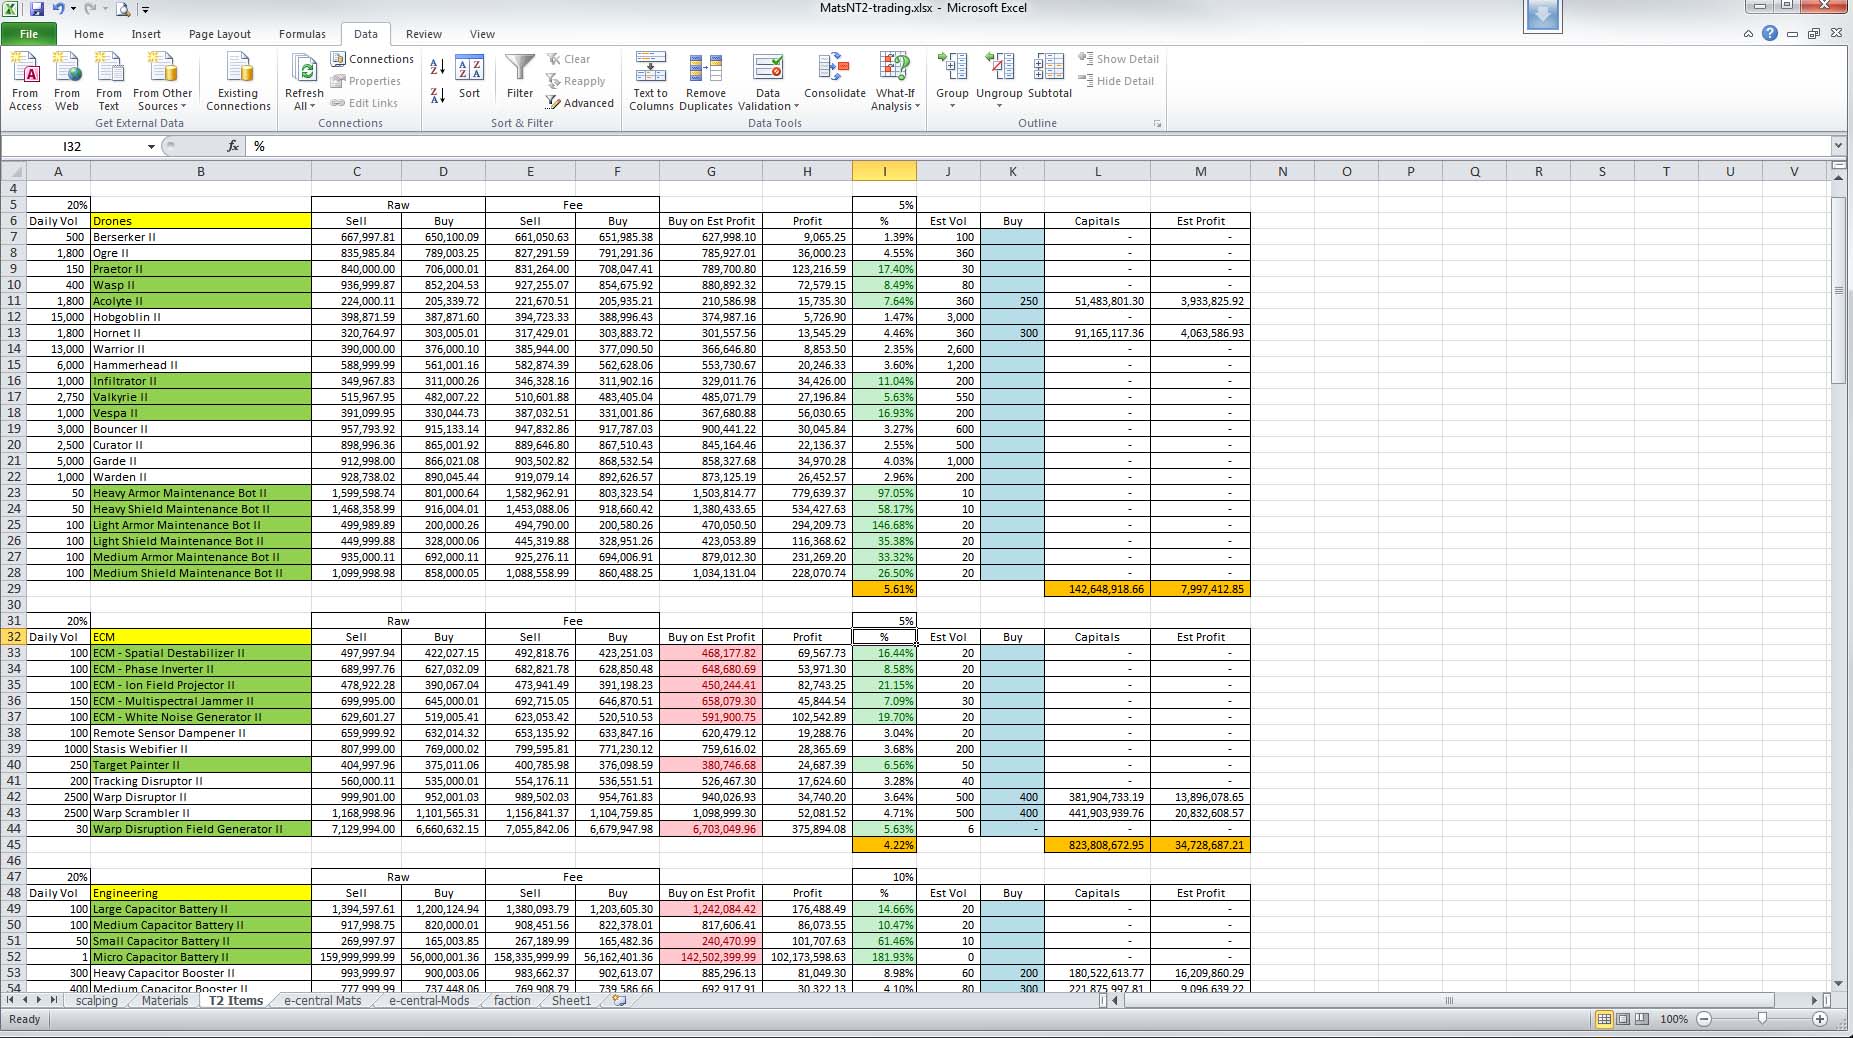Open Existing Connections dialog
1853x1038 pixels.
coord(238,81)
